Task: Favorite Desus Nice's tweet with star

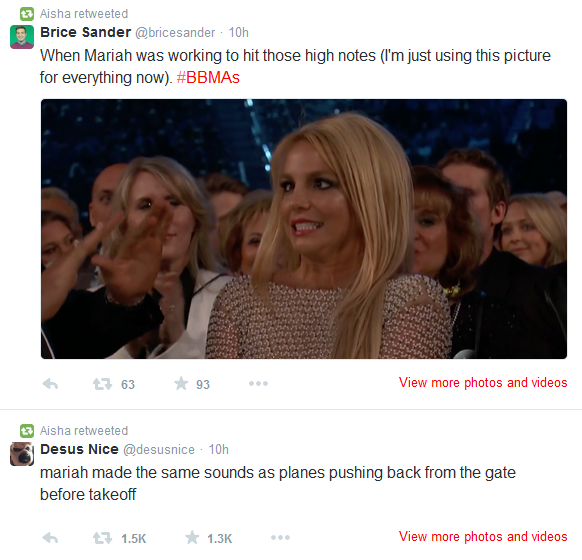Action: (192, 537)
